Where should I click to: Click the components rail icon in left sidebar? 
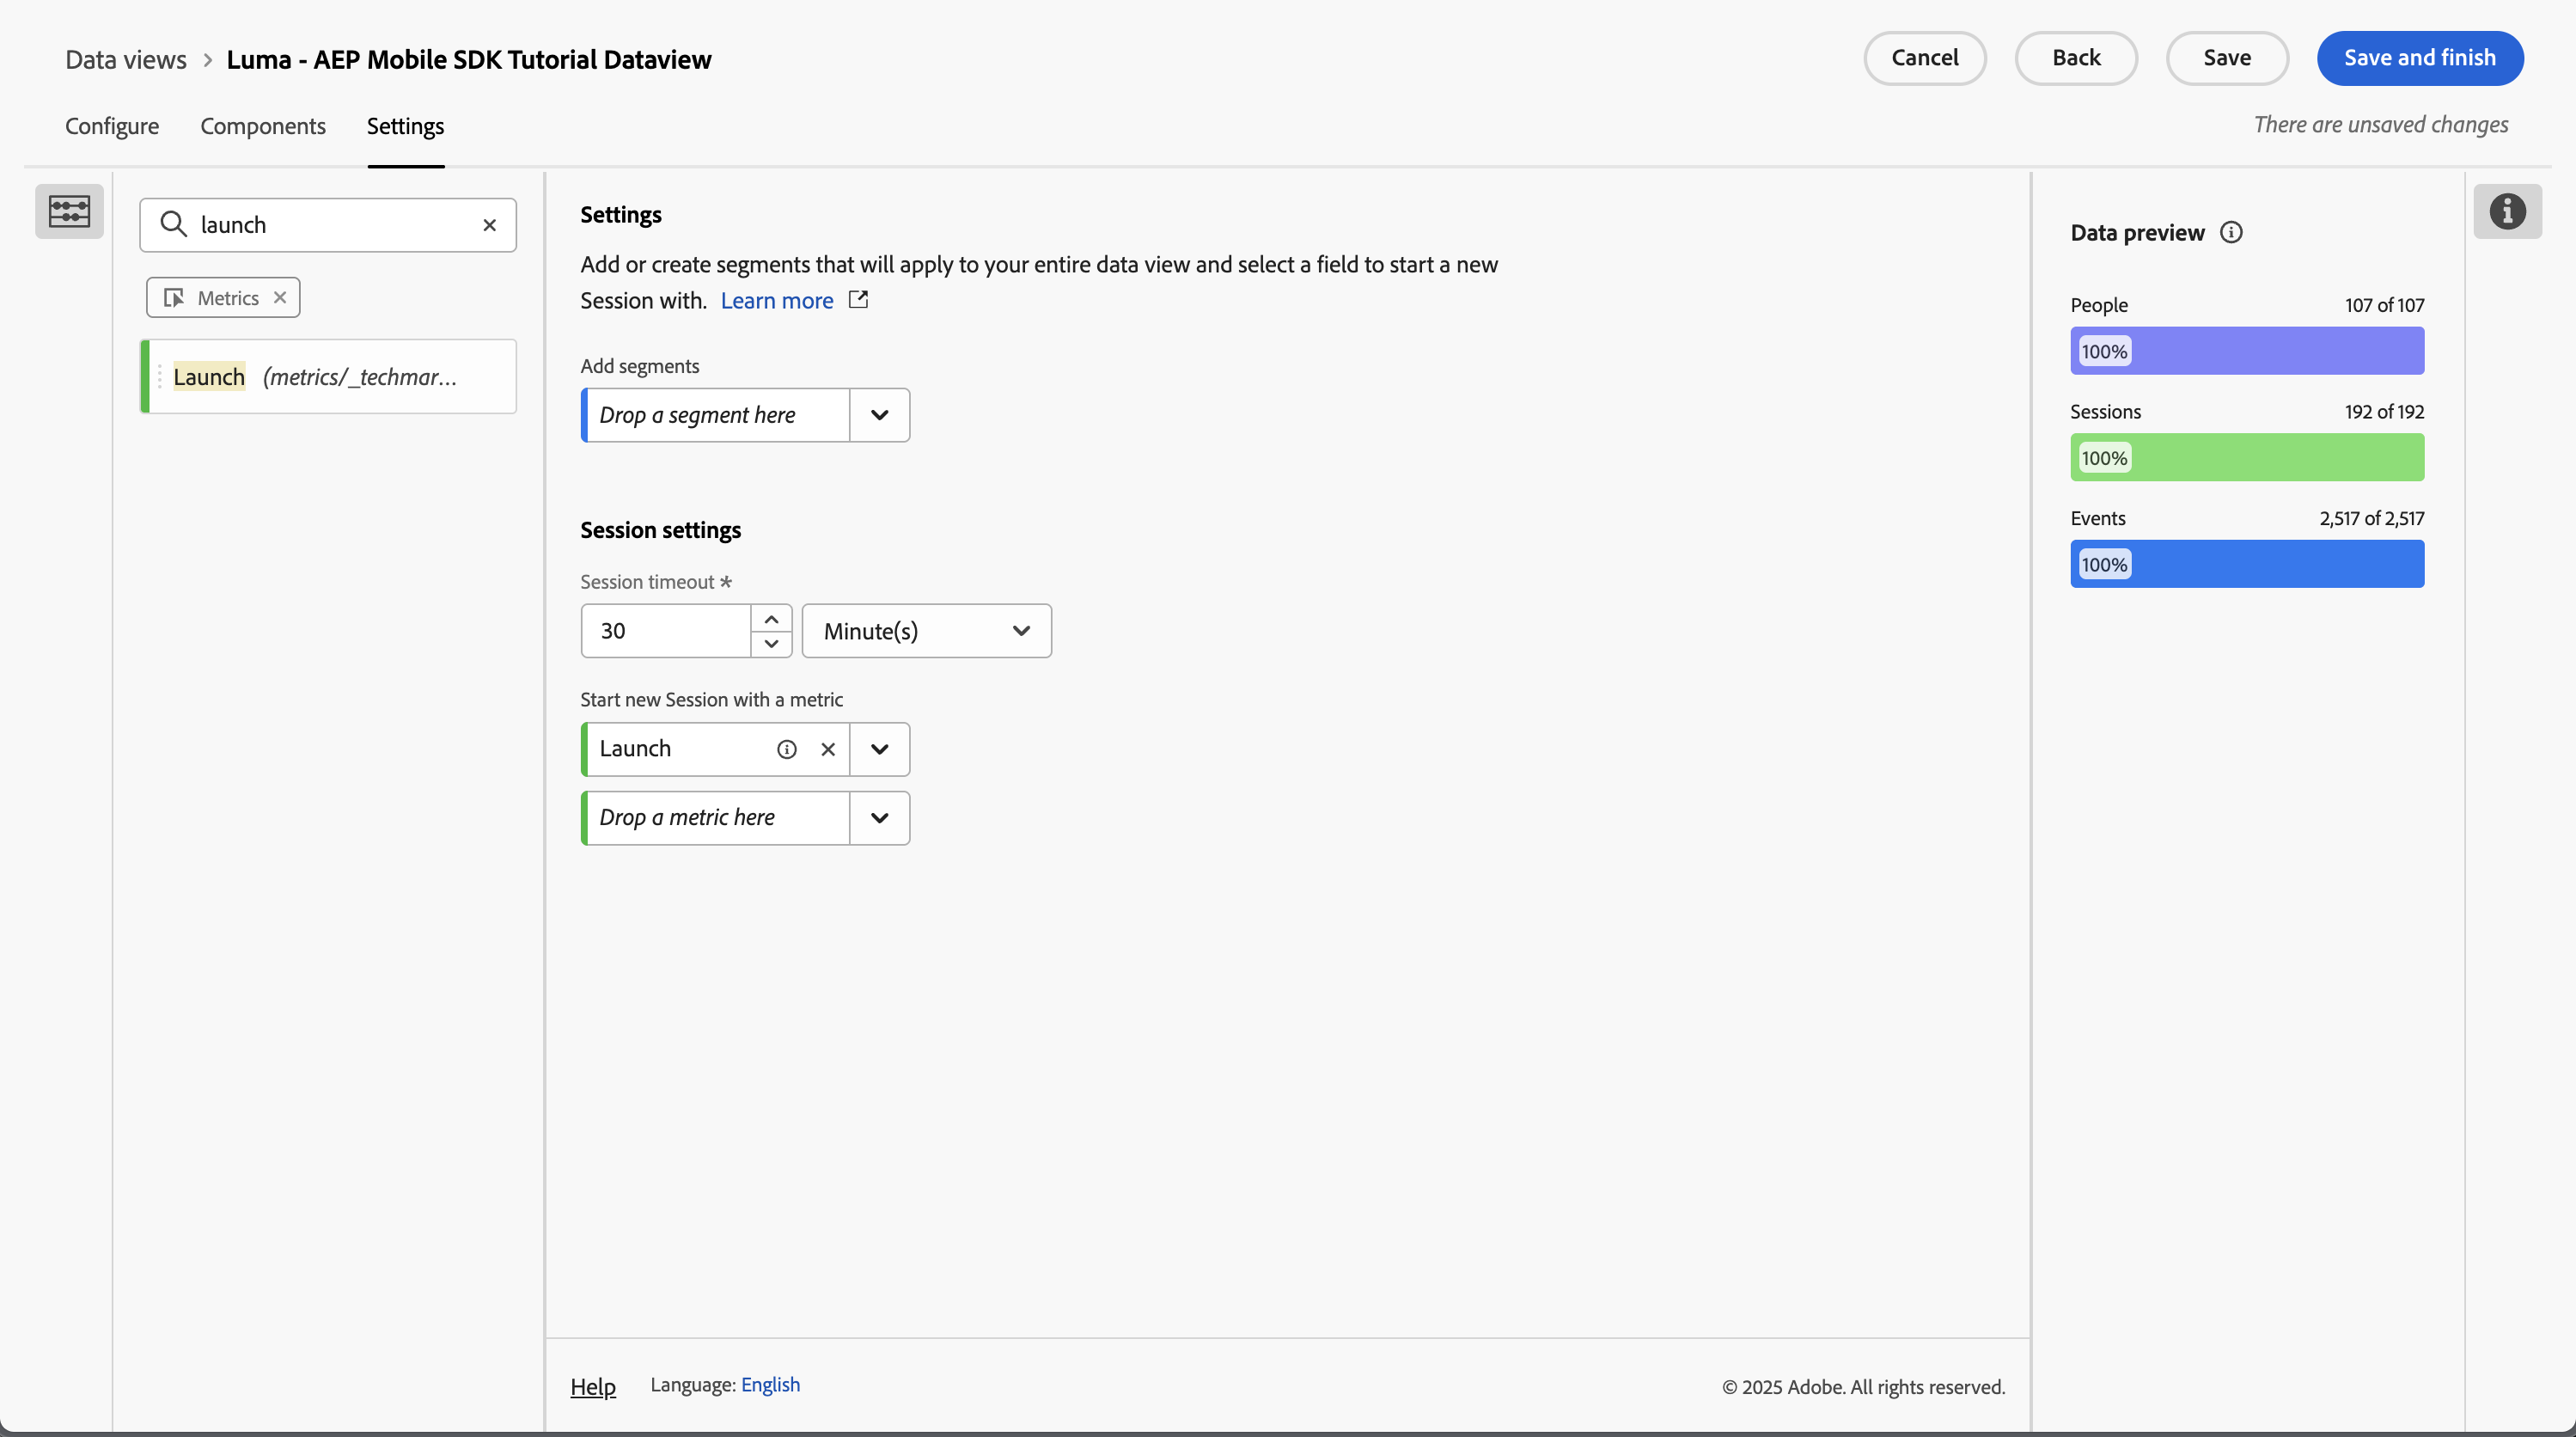pos(69,211)
